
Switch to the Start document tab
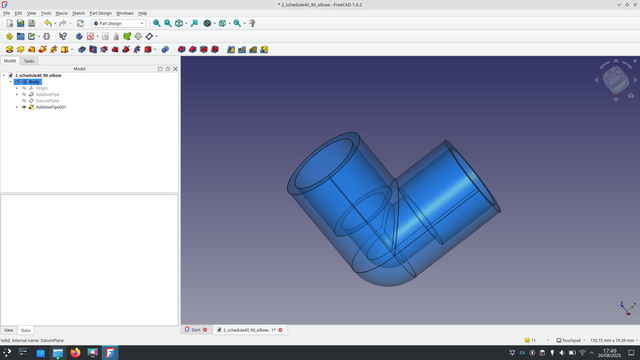pos(196,330)
